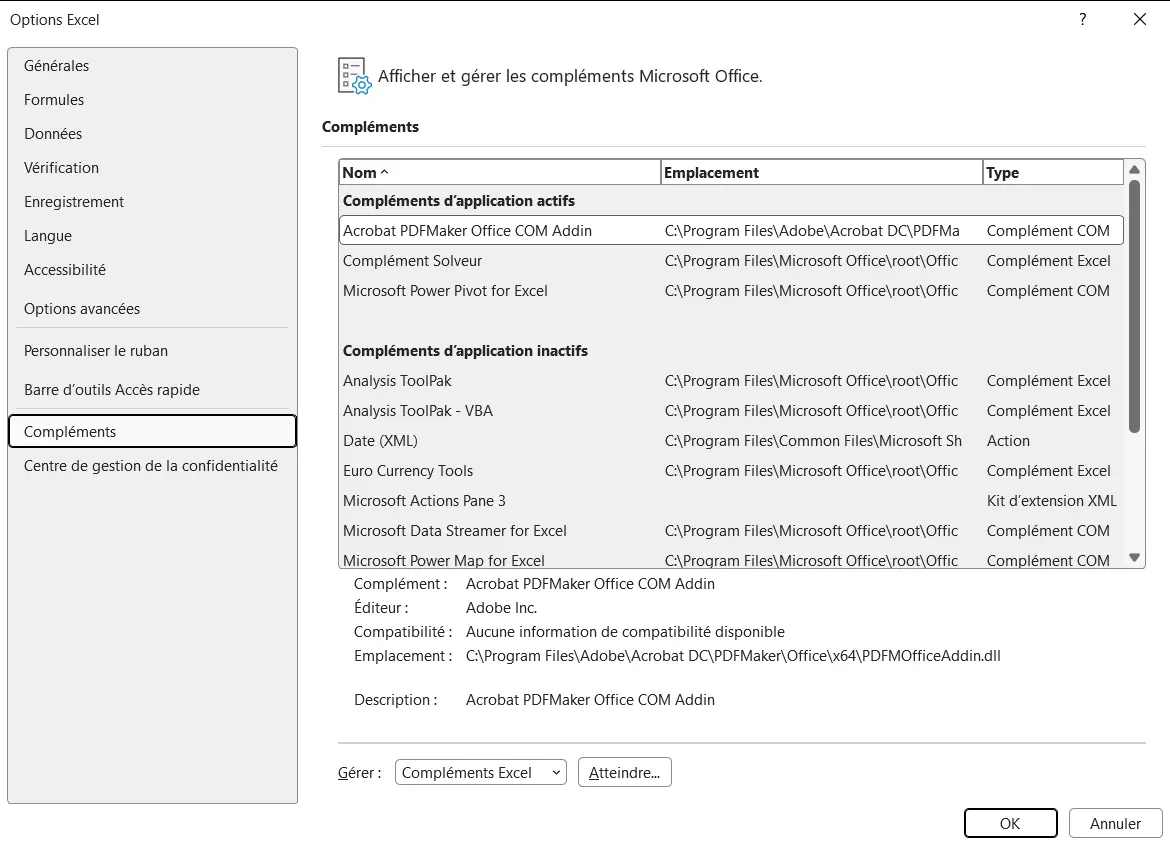This screenshot has width=1170, height=847.
Task: Sort by the Nom column header
Action: [x=499, y=172]
